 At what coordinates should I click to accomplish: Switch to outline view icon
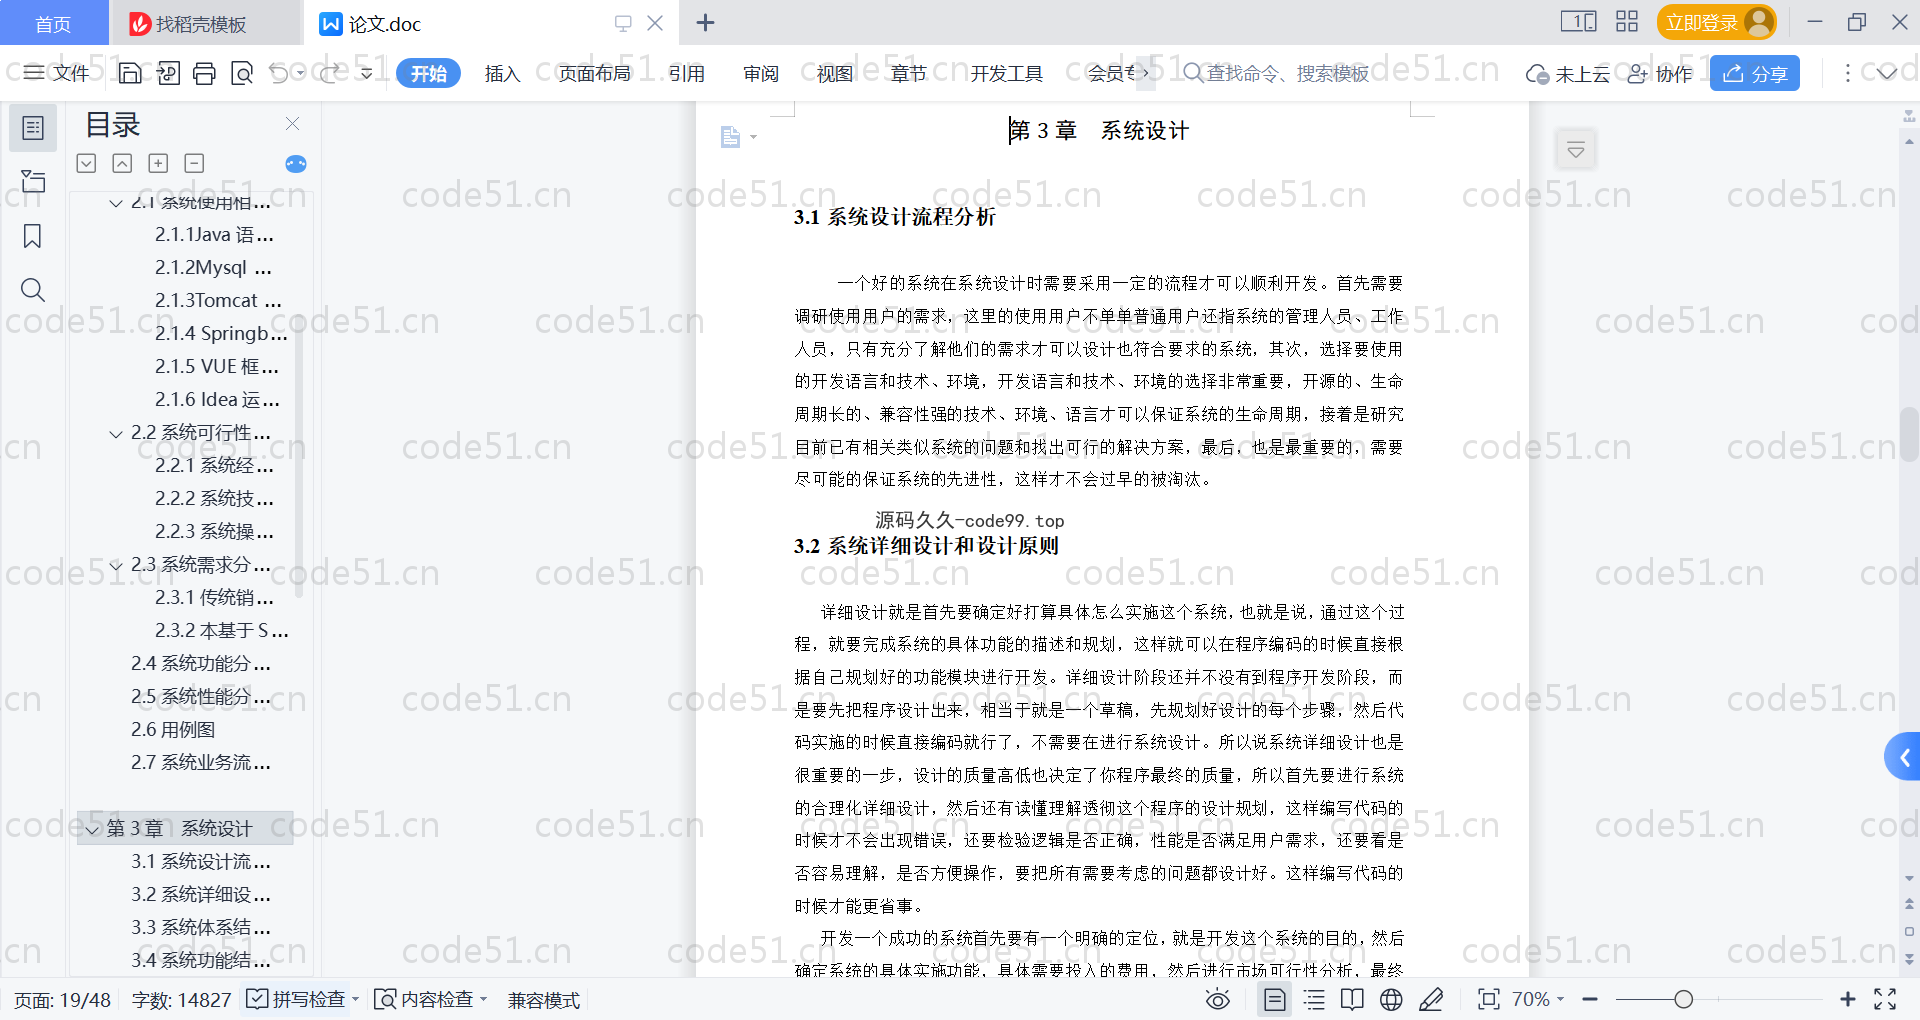pos(1314,999)
